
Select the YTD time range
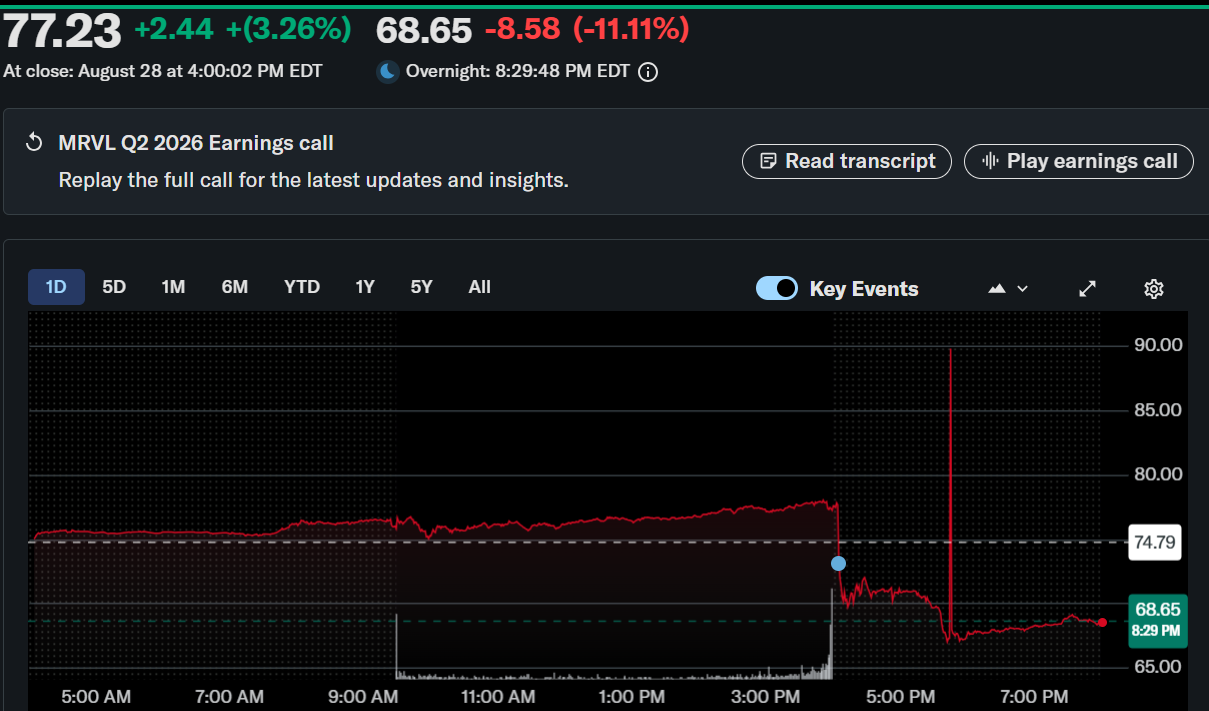click(302, 287)
